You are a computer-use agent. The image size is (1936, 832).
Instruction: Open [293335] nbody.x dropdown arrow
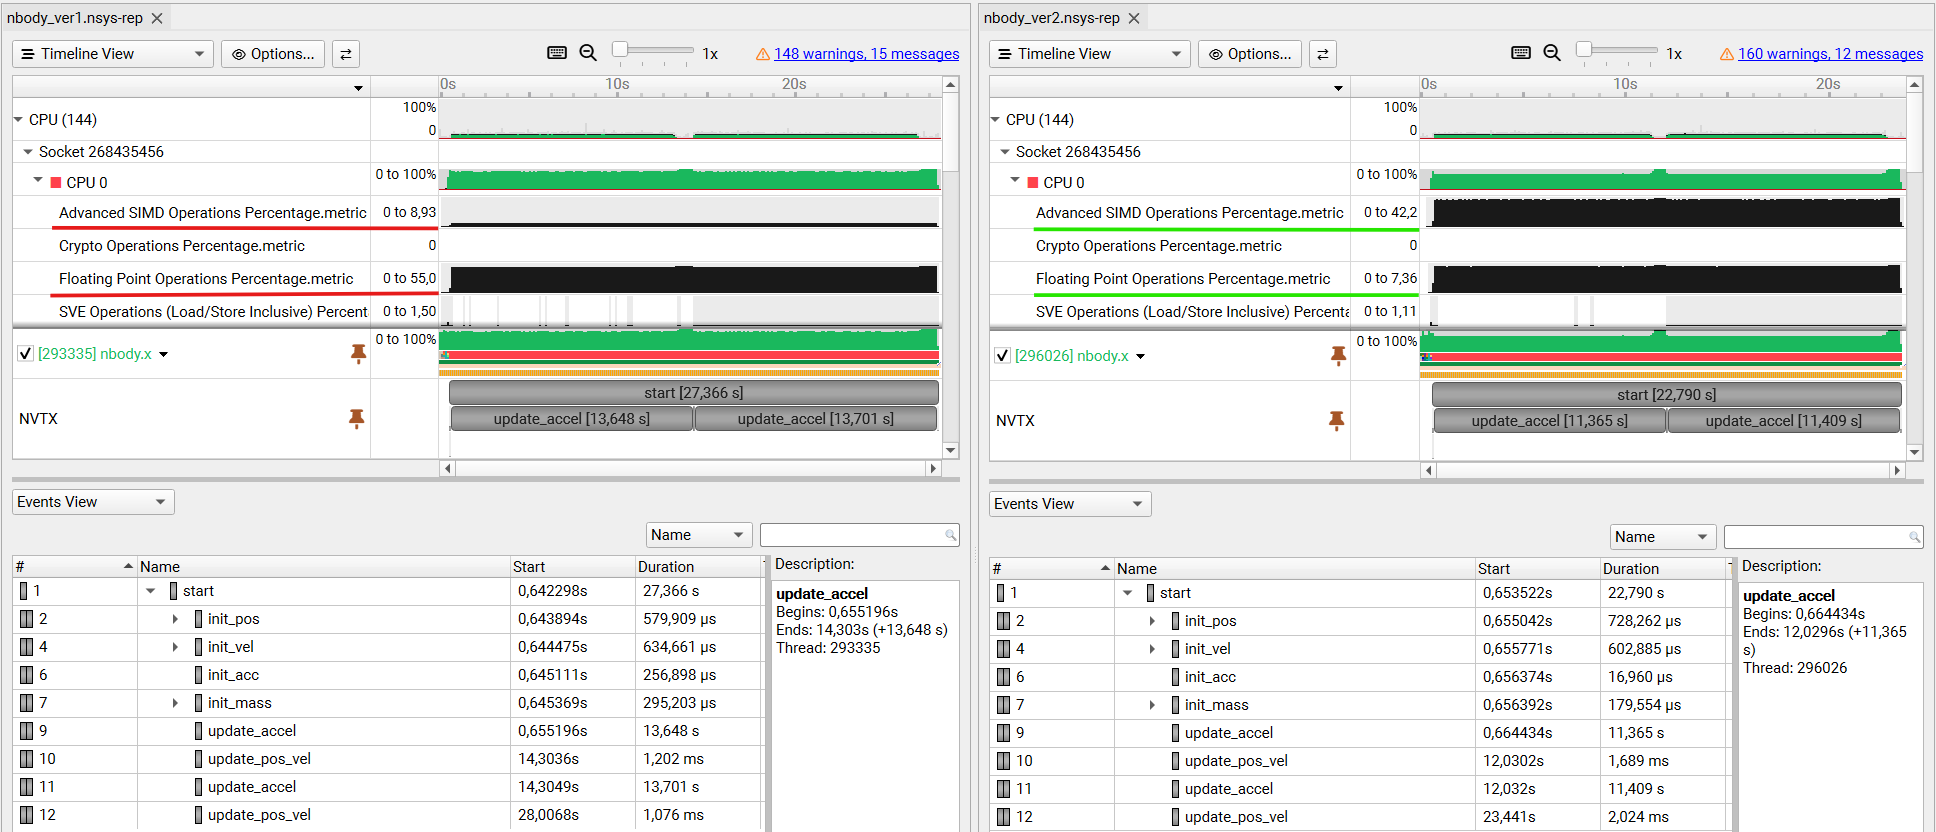164,355
